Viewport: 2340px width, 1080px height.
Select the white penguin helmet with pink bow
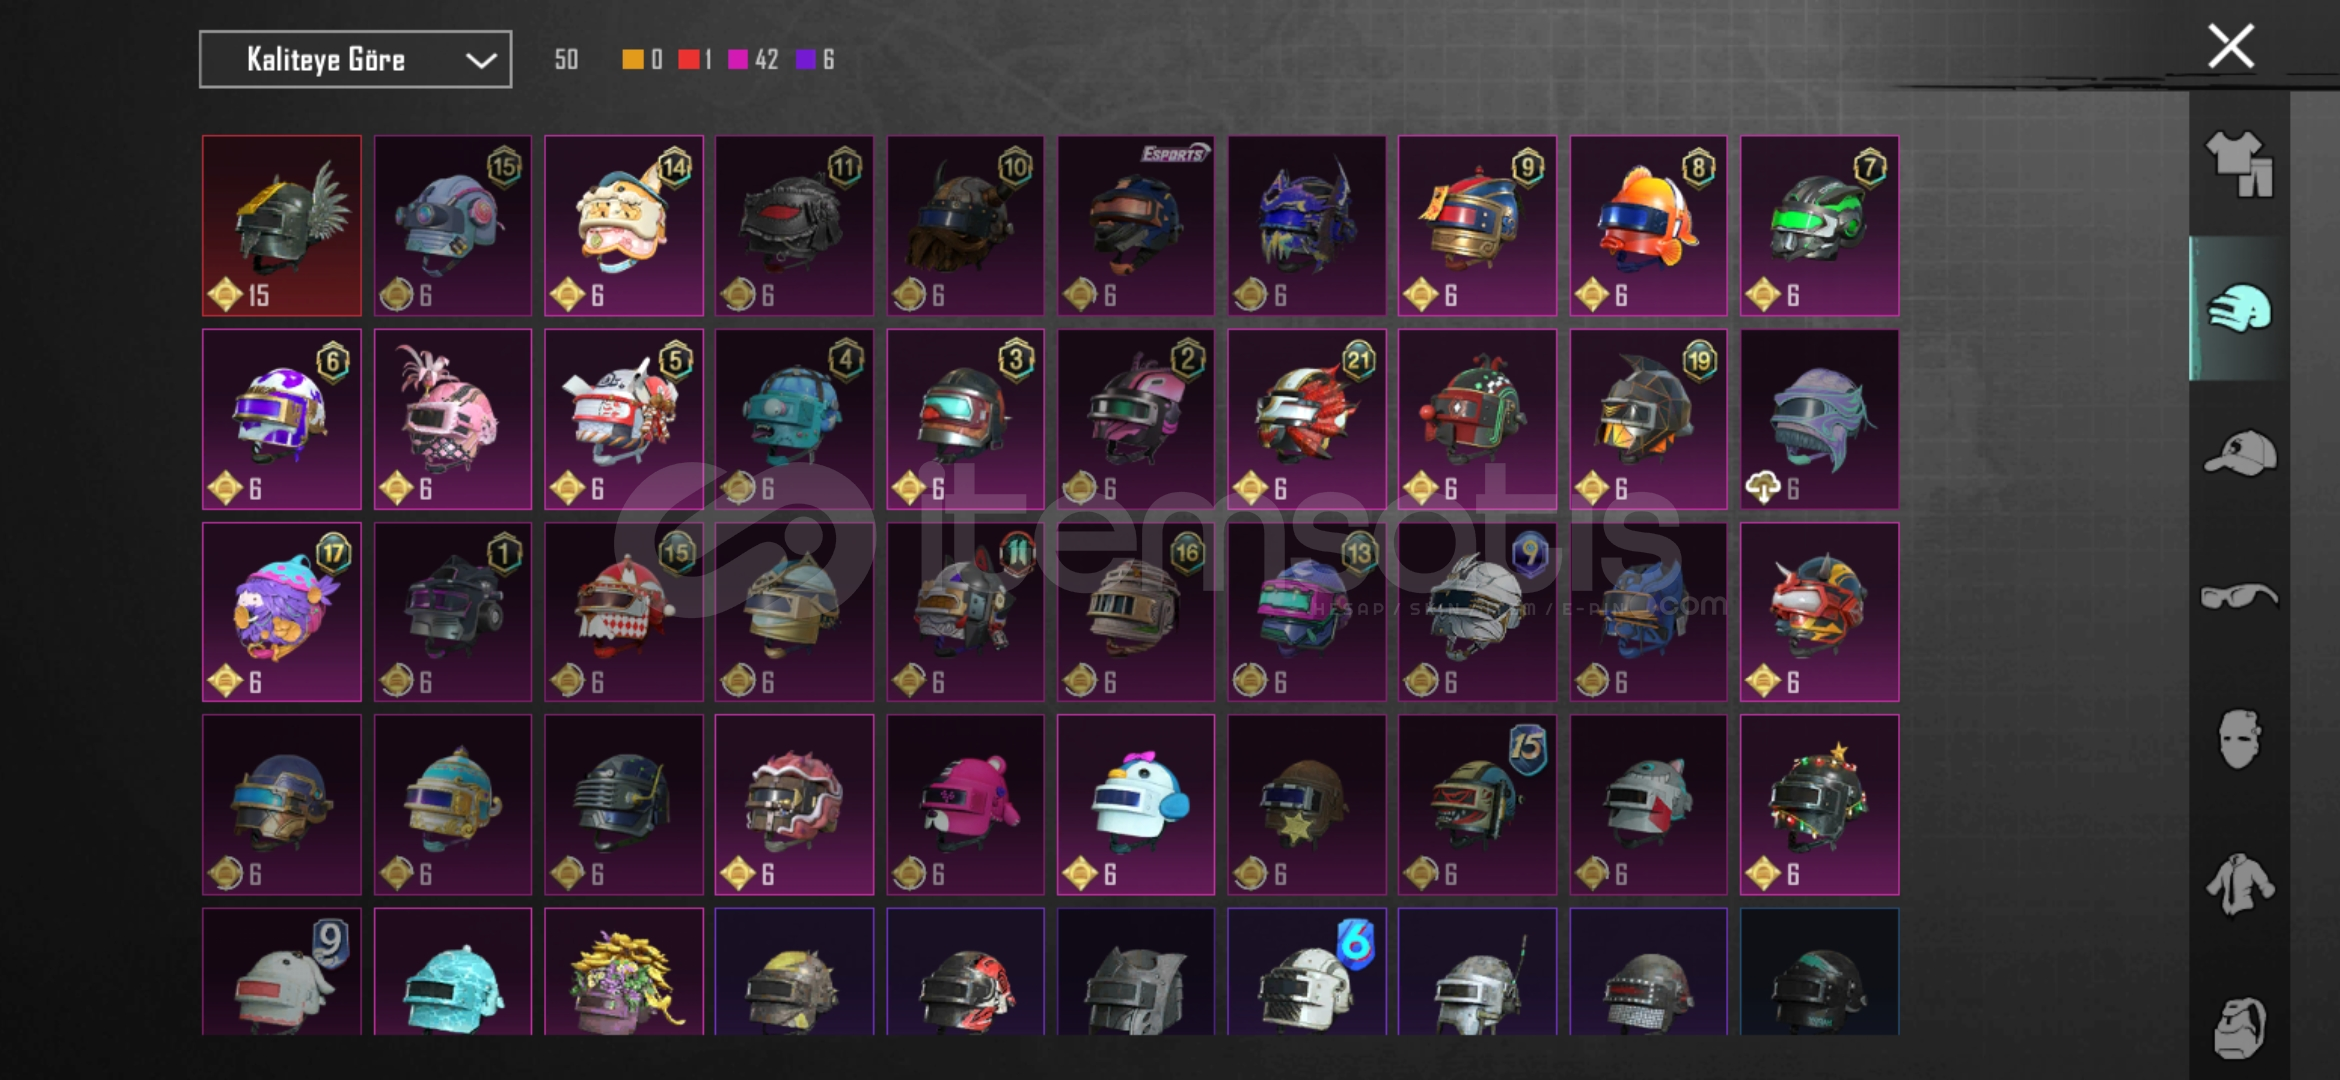pyautogui.click(x=1136, y=804)
